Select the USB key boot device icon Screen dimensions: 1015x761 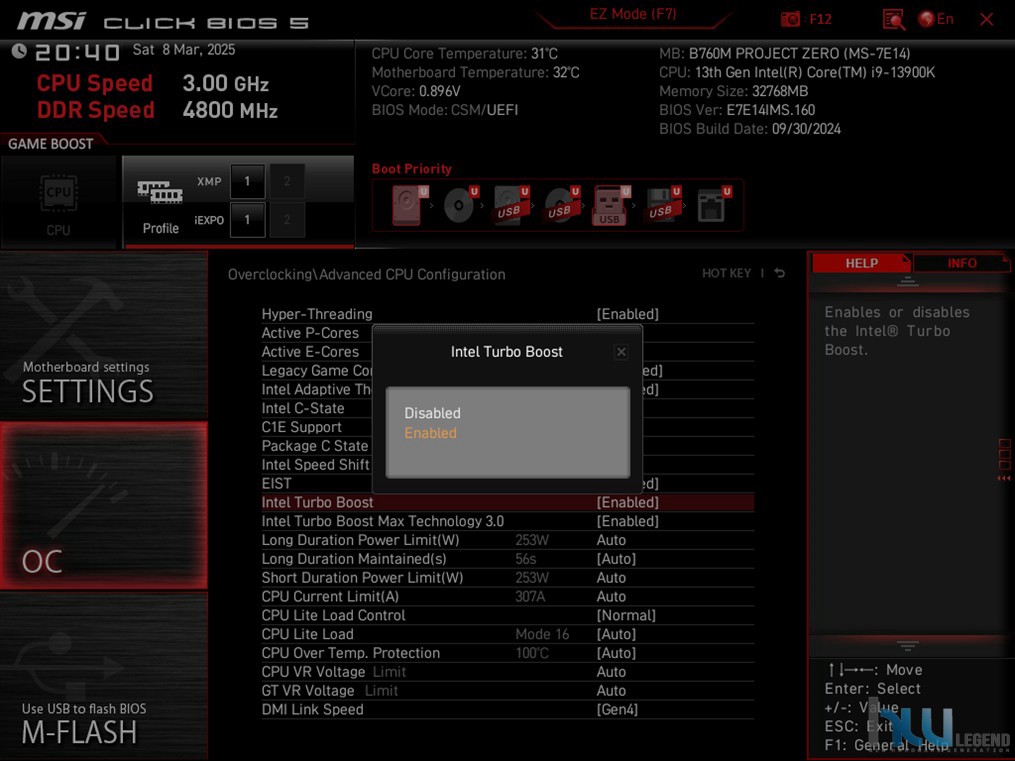pyautogui.click(x=611, y=204)
